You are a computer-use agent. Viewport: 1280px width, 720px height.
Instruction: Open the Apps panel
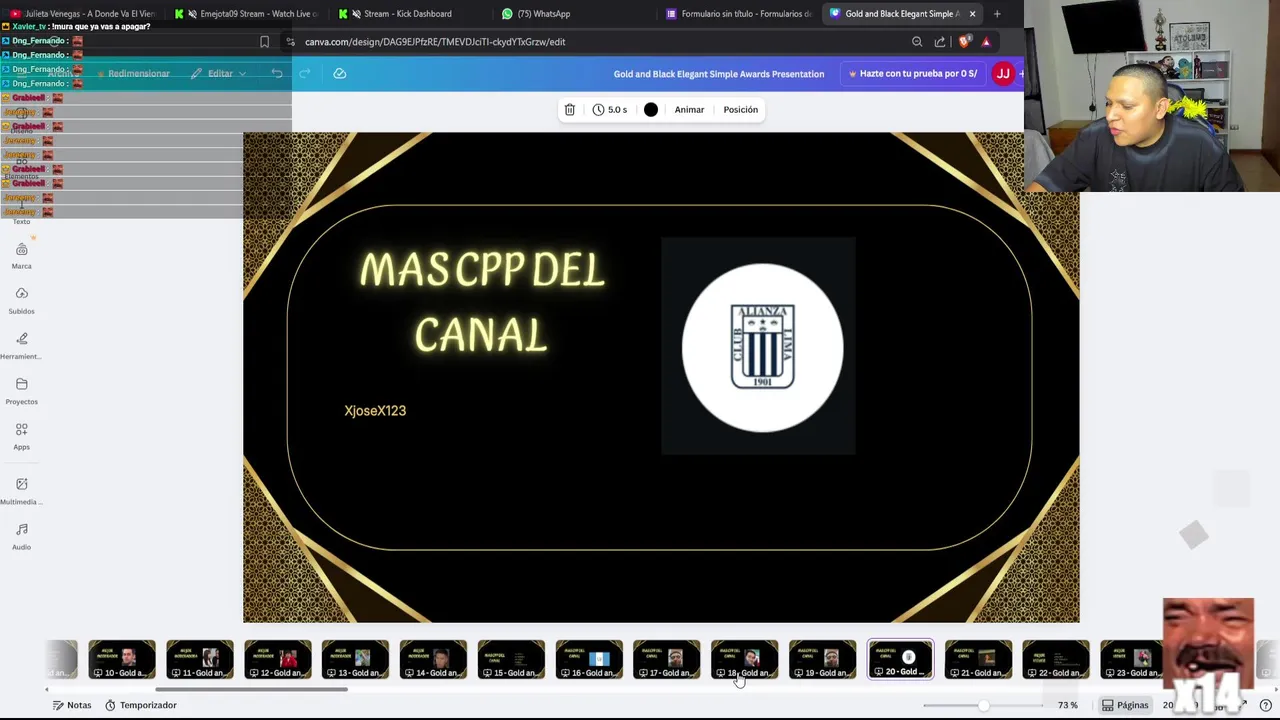point(22,436)
